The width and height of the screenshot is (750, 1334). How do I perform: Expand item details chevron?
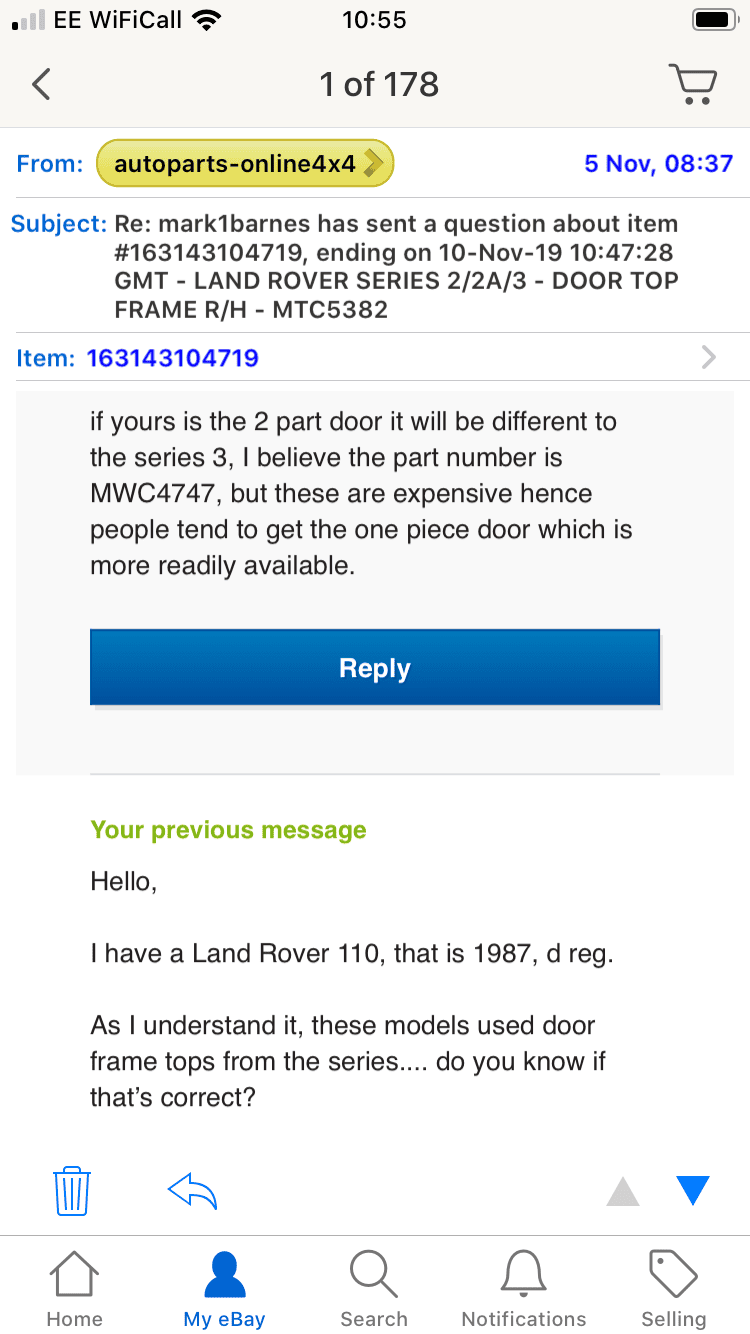pyautogui.click(x=709, y=357)
